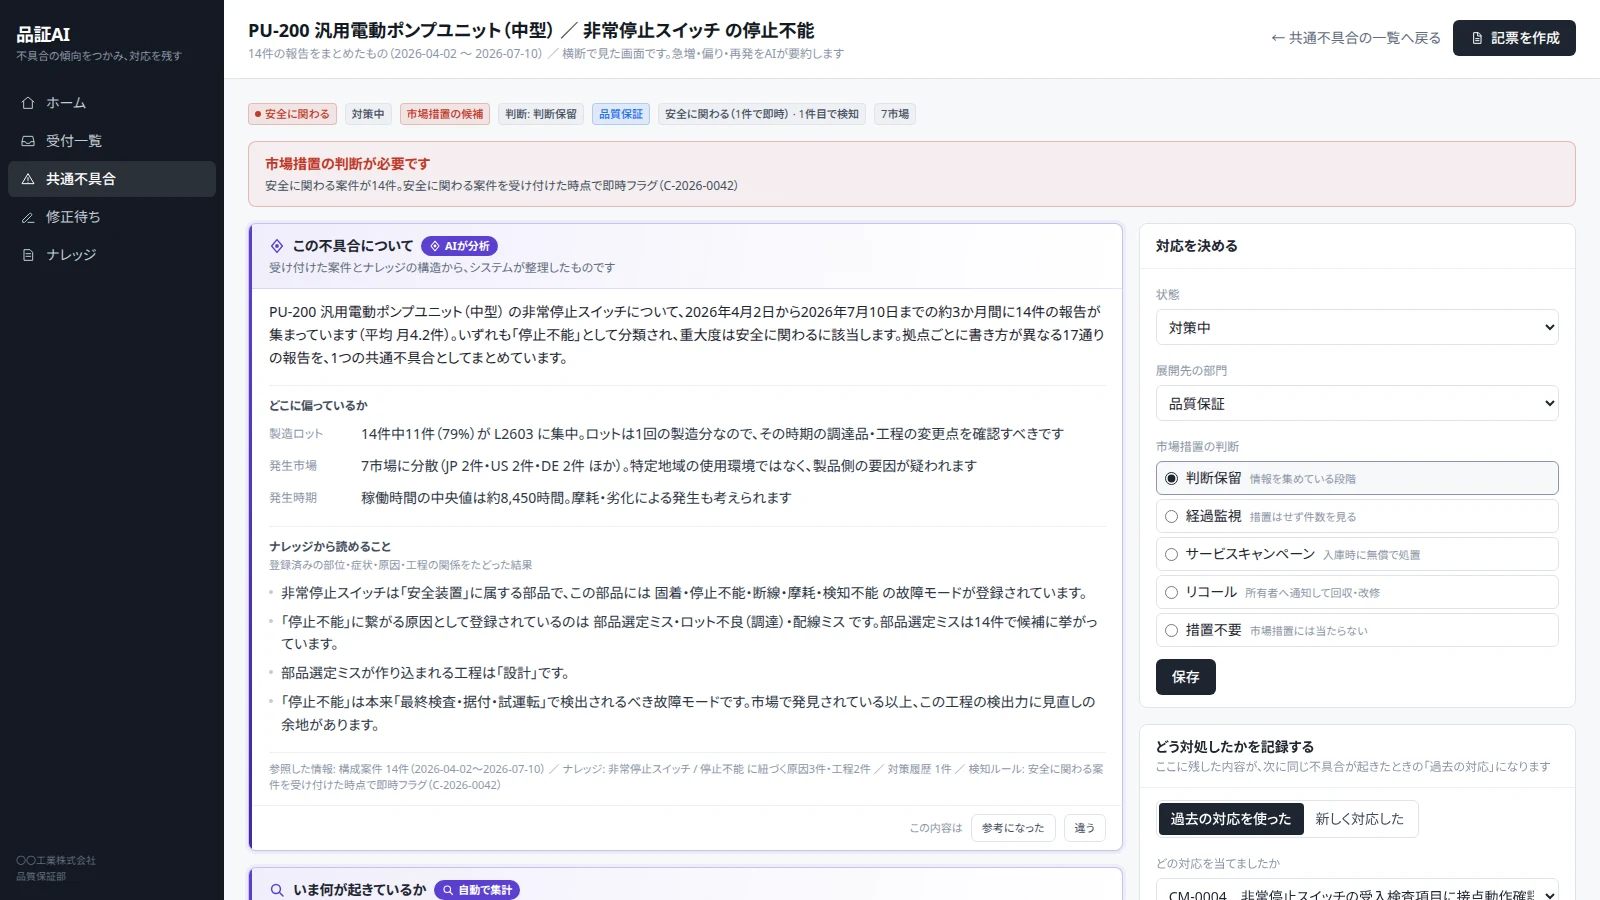This screenshot has height=900, width=1600.
Task: Click the AIが分析 badge
Action: click(460, 246)
